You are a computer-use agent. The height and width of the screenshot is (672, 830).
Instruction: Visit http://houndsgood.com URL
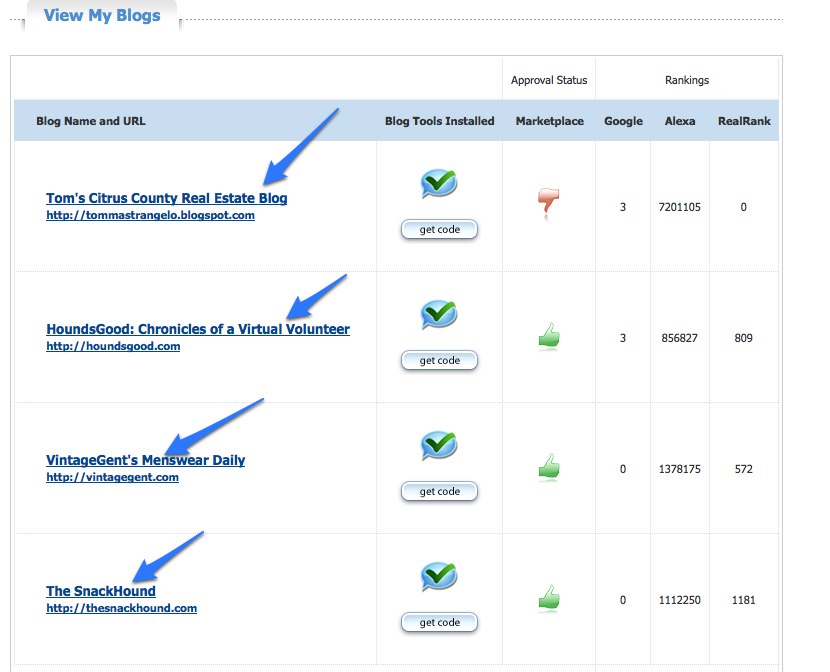click(113, 346)
